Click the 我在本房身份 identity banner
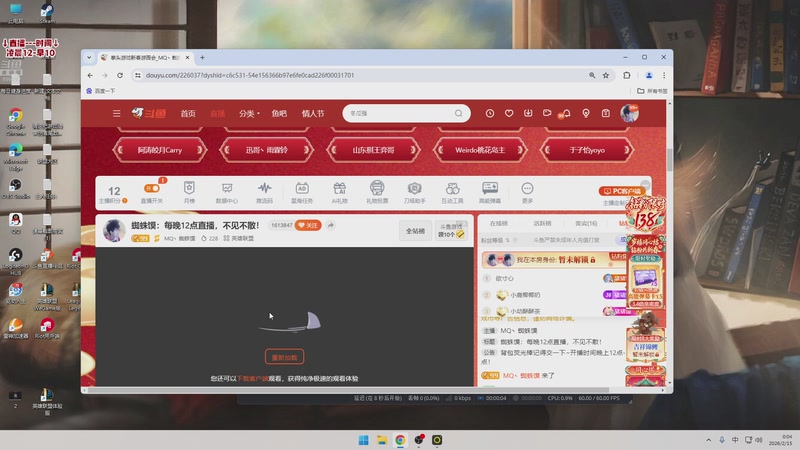This screenshot has width=800, height=450. point(556,260)
